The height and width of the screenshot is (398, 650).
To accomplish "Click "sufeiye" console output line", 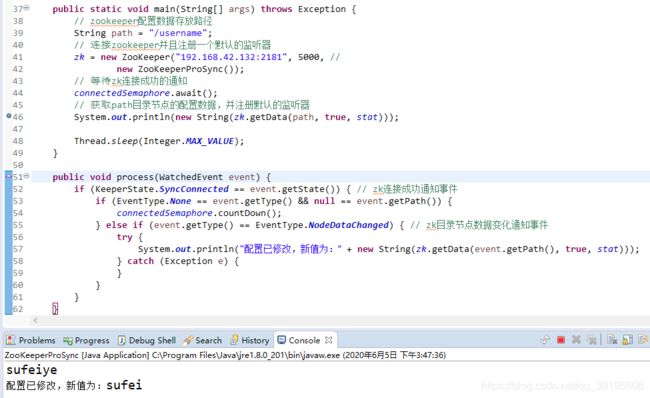I will 32,370.
